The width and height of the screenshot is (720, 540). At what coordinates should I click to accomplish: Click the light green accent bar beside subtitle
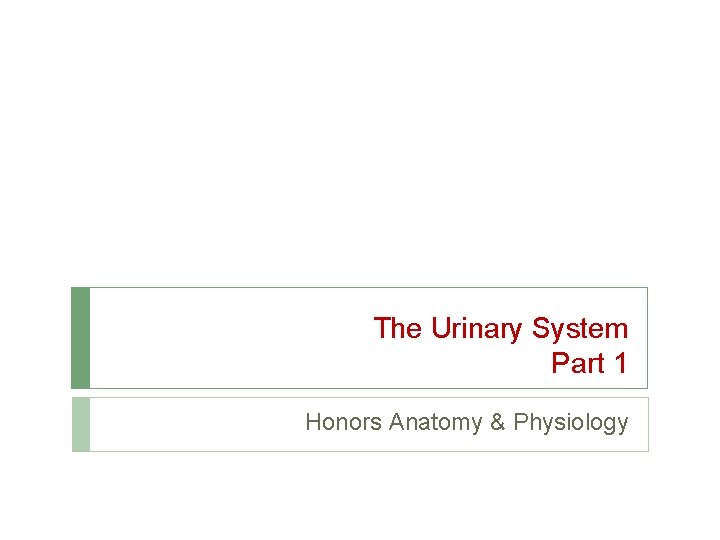[x=81, y=424]
